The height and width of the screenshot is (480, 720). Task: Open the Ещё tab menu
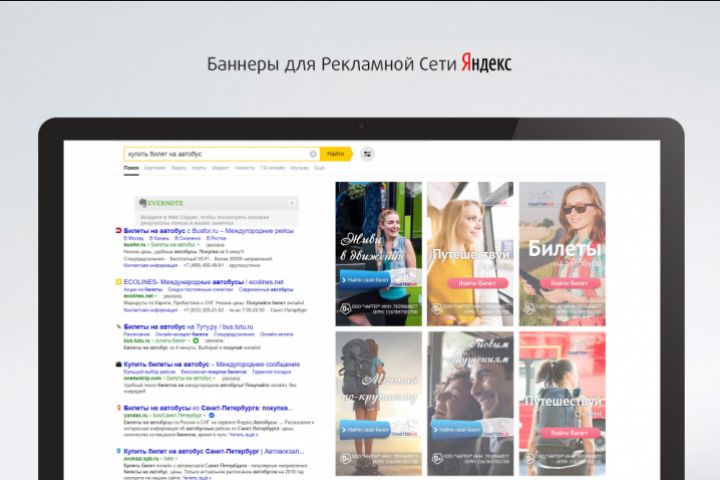pos(319,168)
